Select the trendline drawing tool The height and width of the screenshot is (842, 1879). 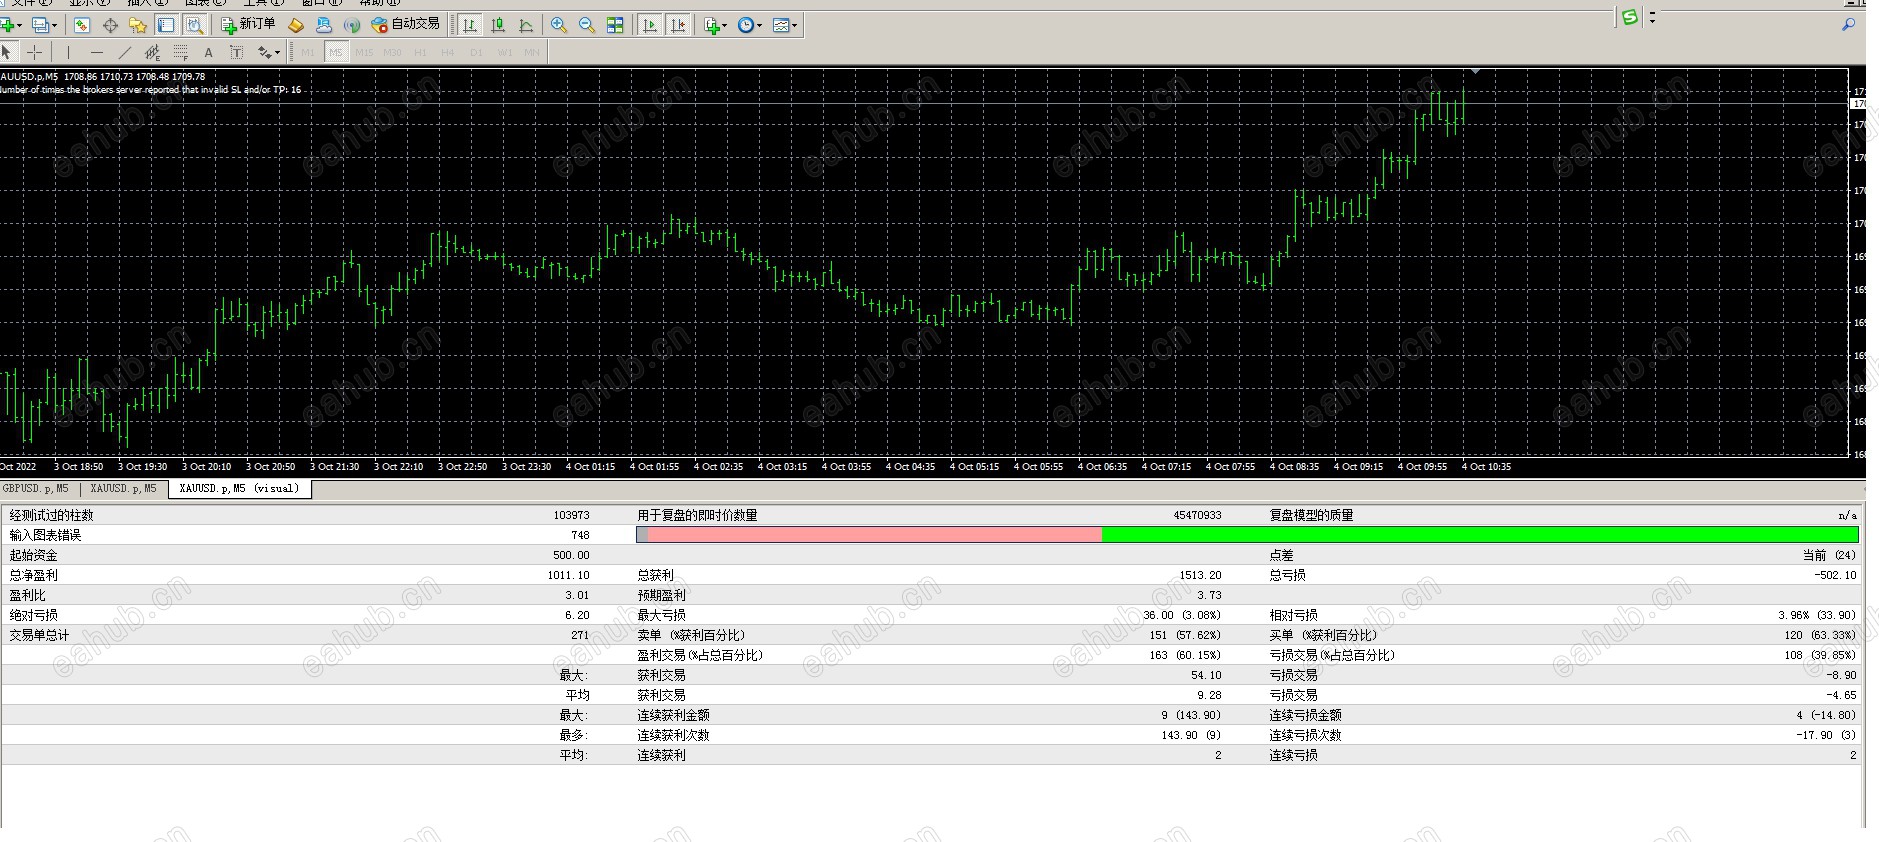124,52
